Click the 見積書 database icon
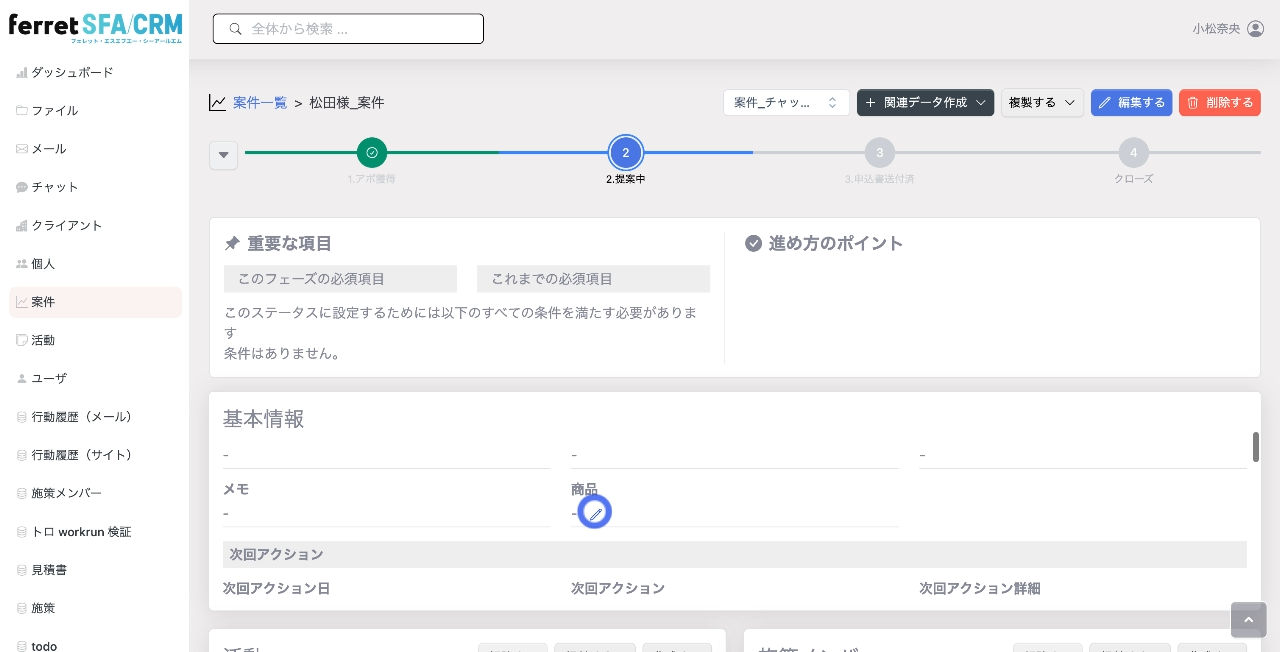Viewport: 1280px width, 652px height. [22, 570]
